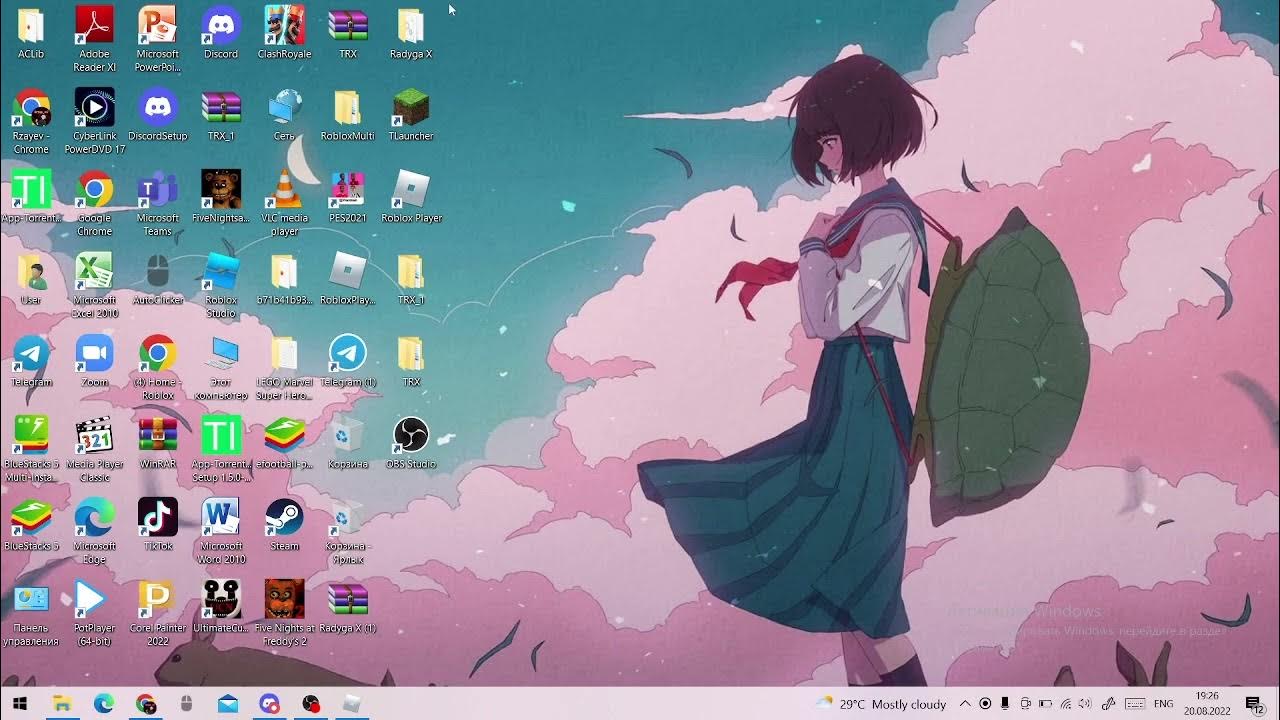Select the b71b41b93... file icon
The height and width of the screenshot is (720, 1280).
(x=285, y=279)
